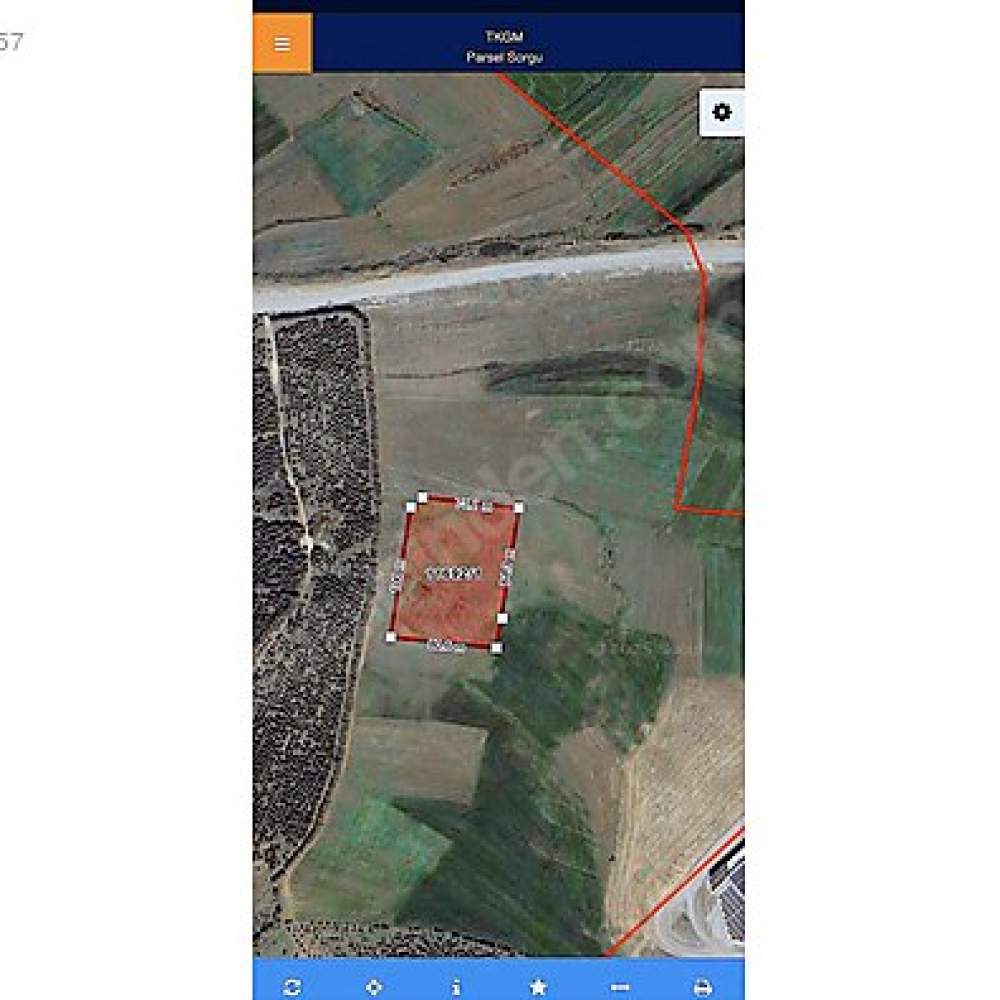Select the parcel's top-right corner handle
This screenshot has height=1000, width=1000.
[x=518, y=508]
